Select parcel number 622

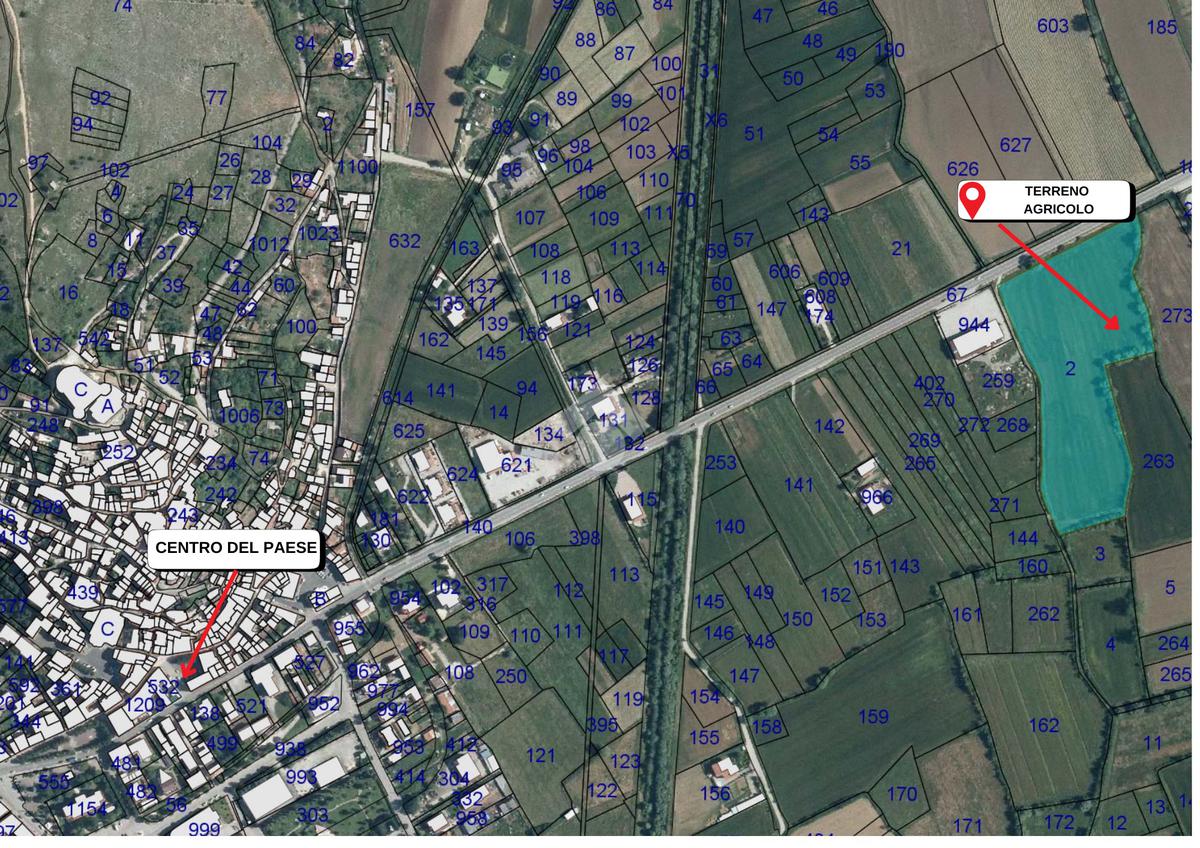tap(413, 496)
